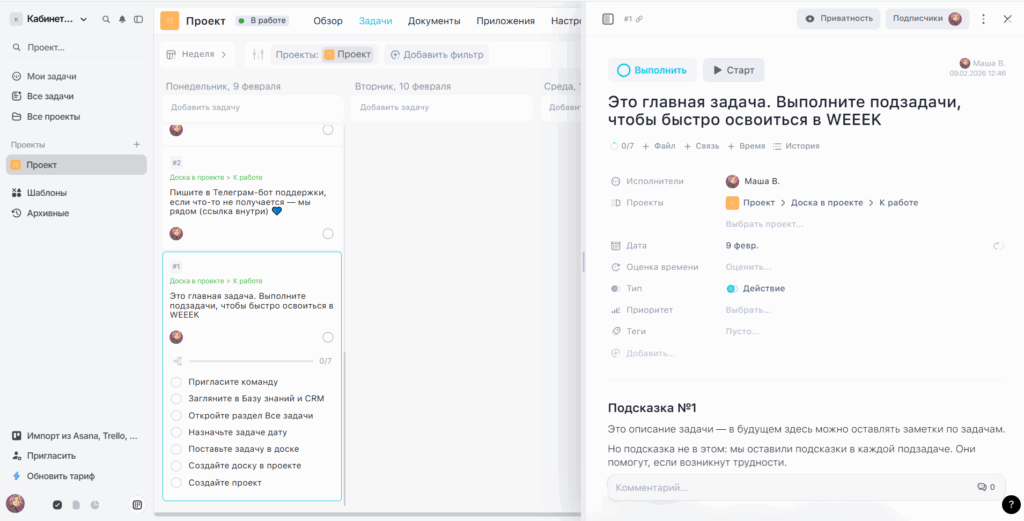Image resolution: width=1024 pixels, height=521 pixels.
Task: Open Импорт из Asana, Trello
Action: (76, 435)
